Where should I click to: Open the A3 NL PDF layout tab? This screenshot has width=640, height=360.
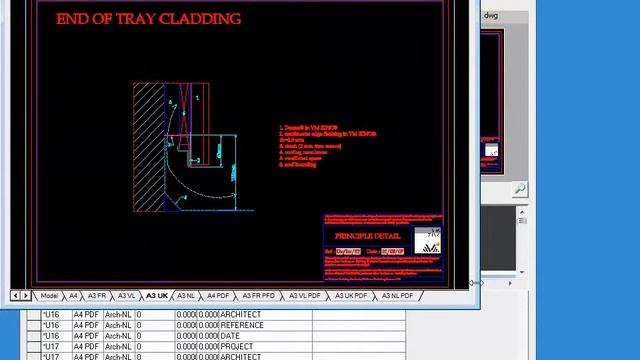pos(398,296)
